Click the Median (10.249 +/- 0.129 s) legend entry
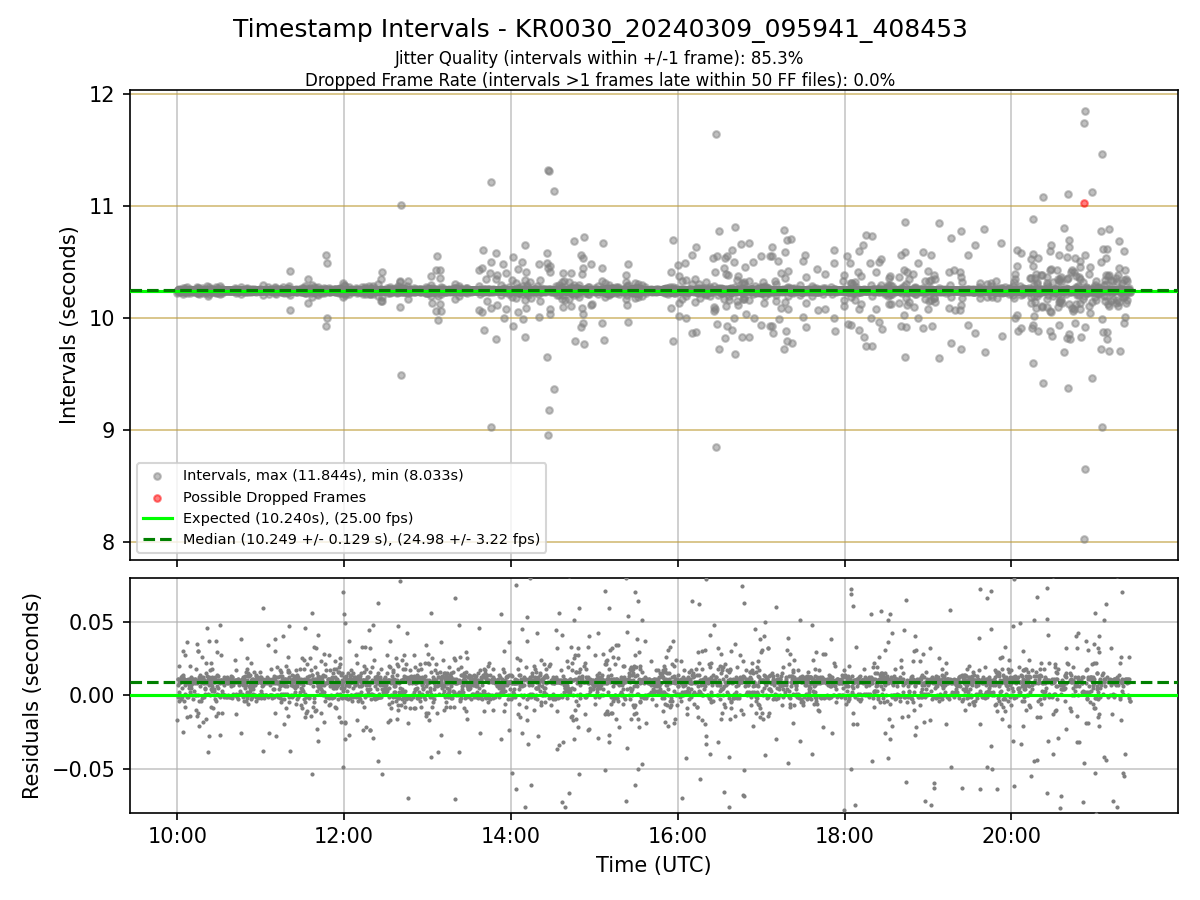1200x900 pixels. click(x=362, y=540)
